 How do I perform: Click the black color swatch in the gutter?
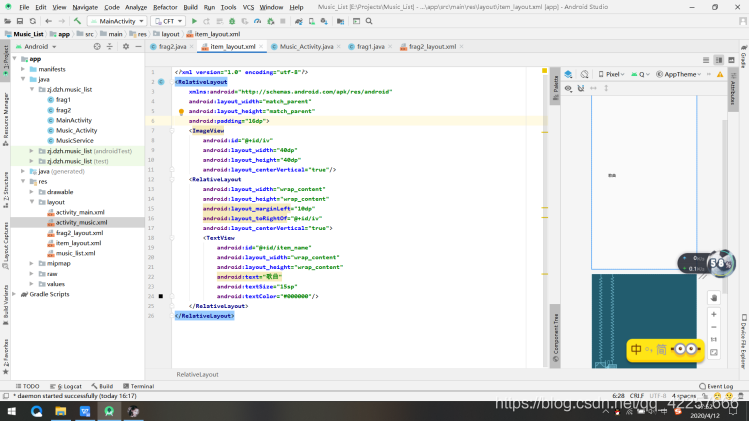click(160, 296)
